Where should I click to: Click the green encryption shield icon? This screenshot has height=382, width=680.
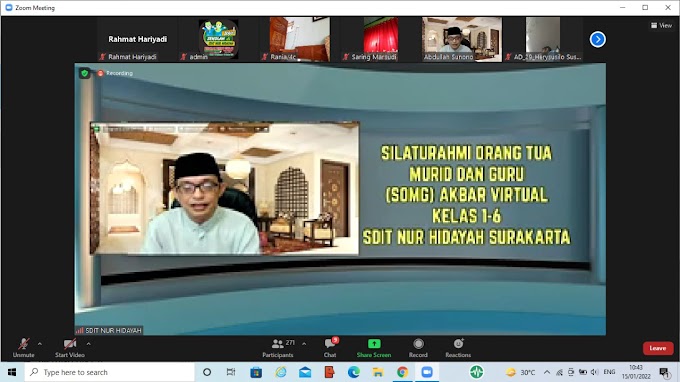point(85,73)
